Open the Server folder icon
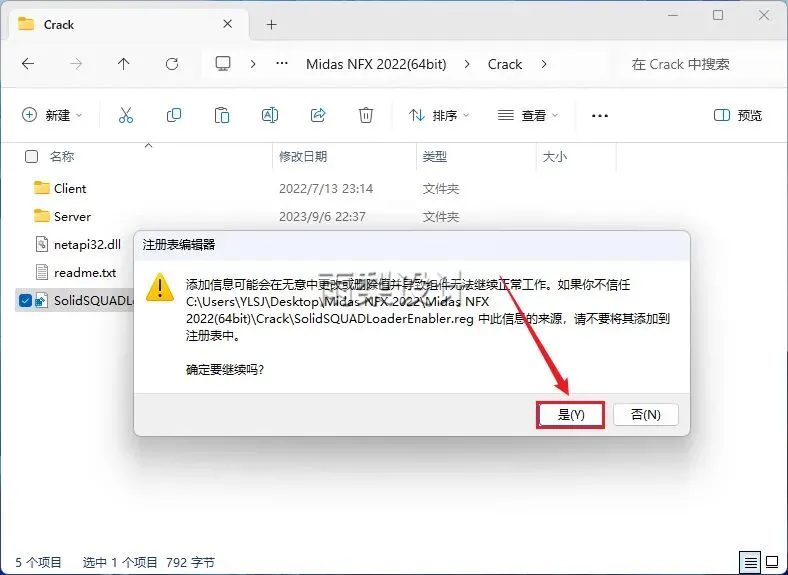This screenshot has height=575, width=788. coord(41,216)
